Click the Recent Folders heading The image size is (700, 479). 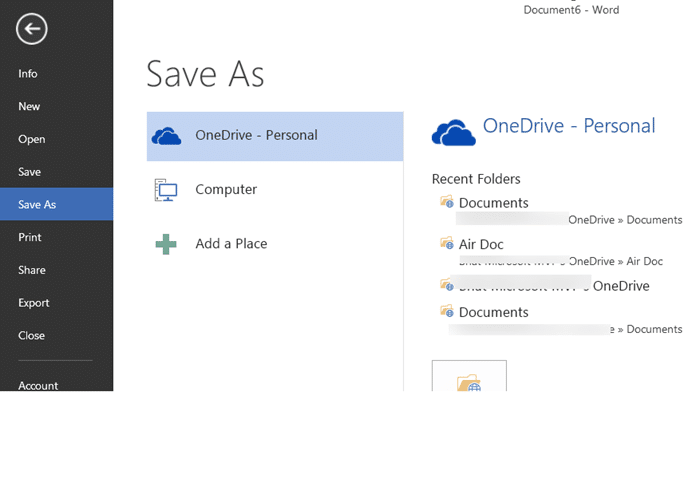pyautogui.click(x=476, y=179)
